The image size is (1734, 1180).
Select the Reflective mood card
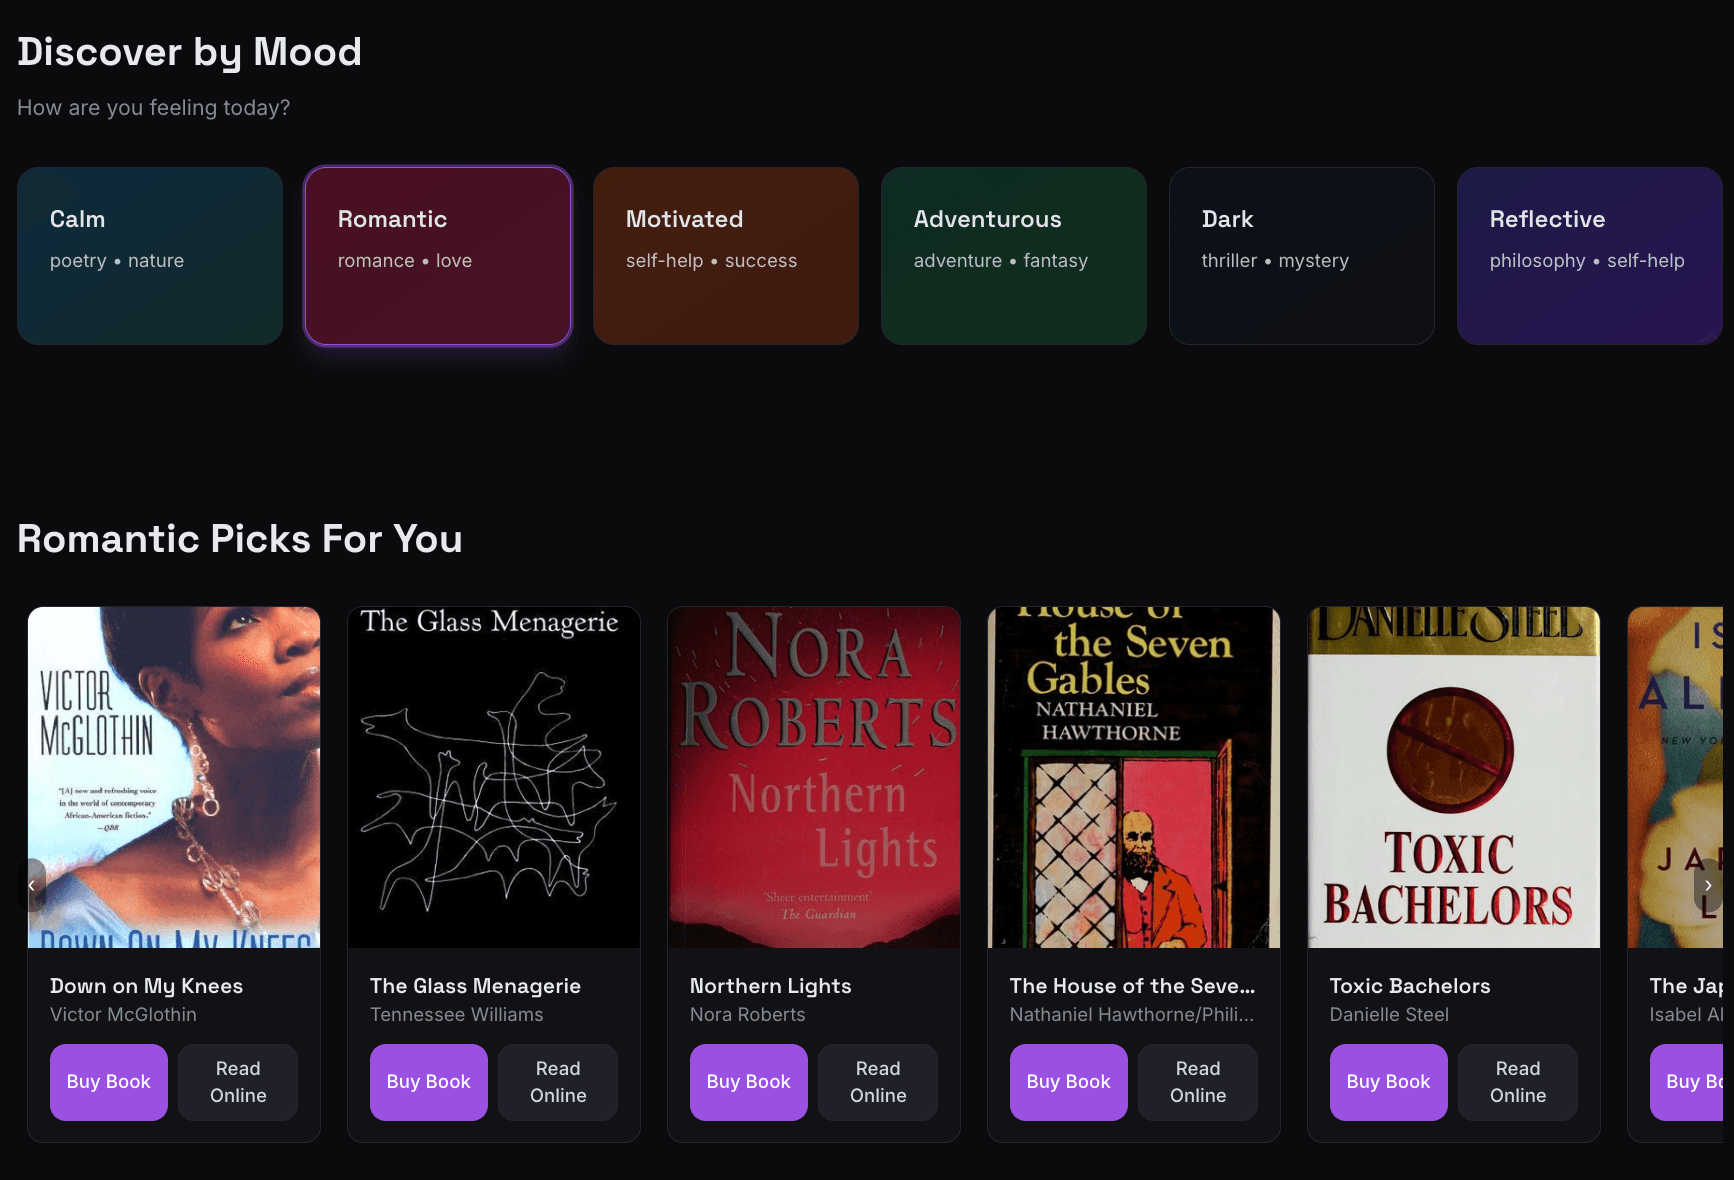point(1589,256)
